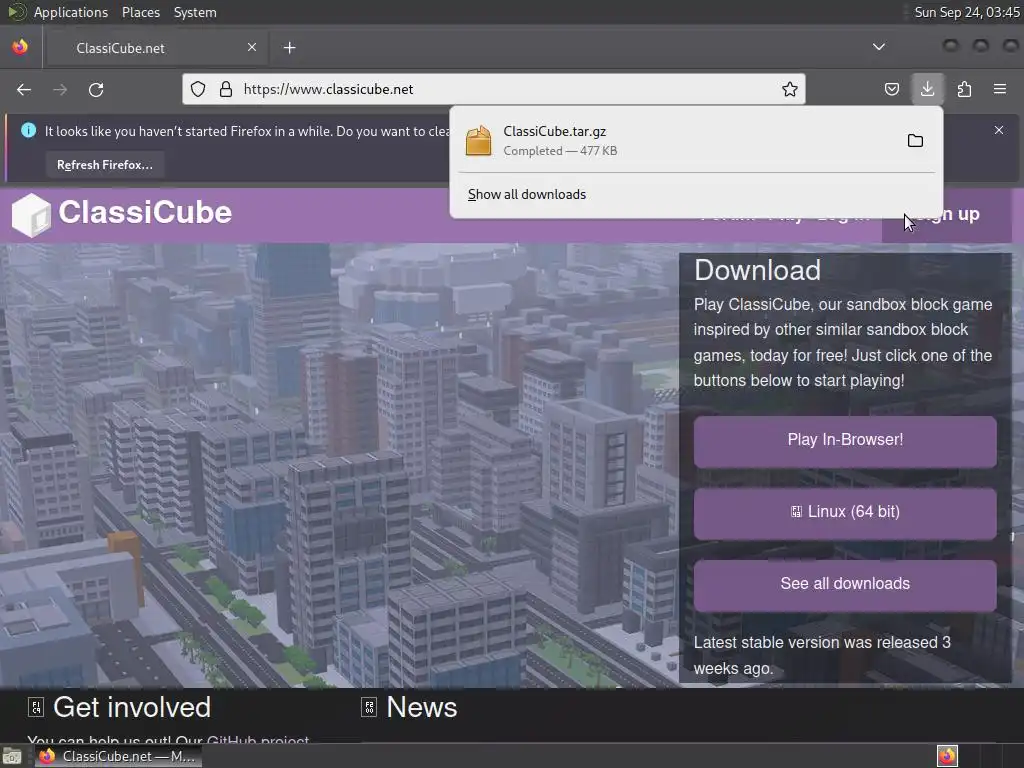Bookmark this page with the star icon
The width and height of the screenshot is (1024, 768).
[x=790, y=89]
